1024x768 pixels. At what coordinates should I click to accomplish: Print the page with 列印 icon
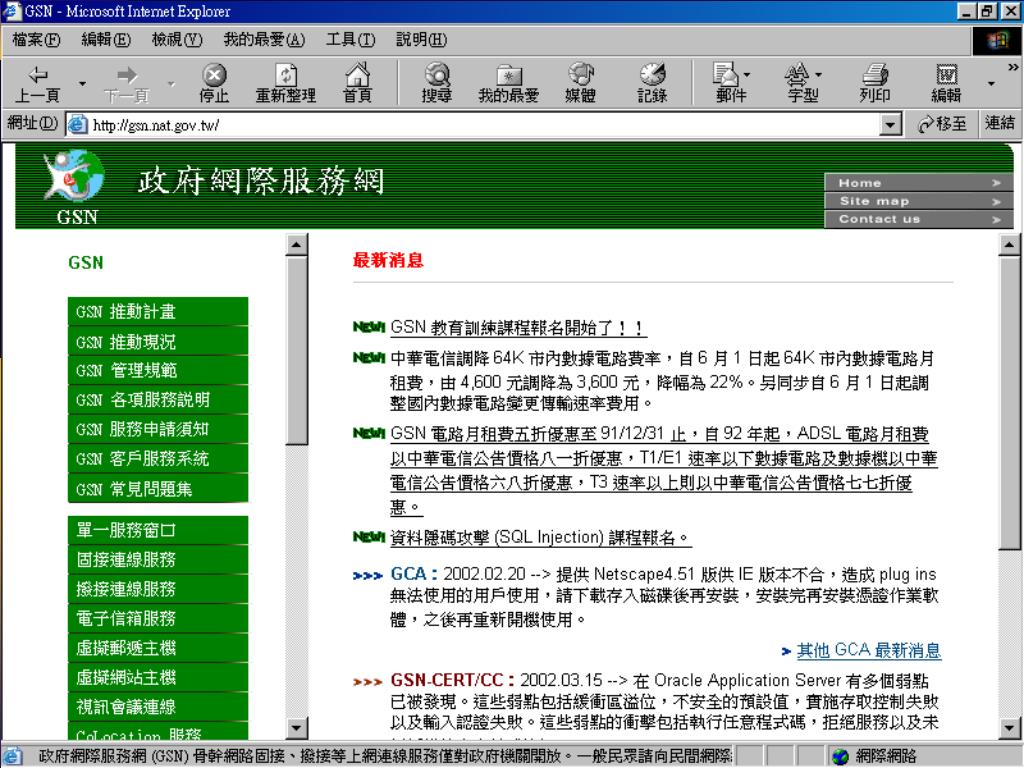click(x=874, y=74)
